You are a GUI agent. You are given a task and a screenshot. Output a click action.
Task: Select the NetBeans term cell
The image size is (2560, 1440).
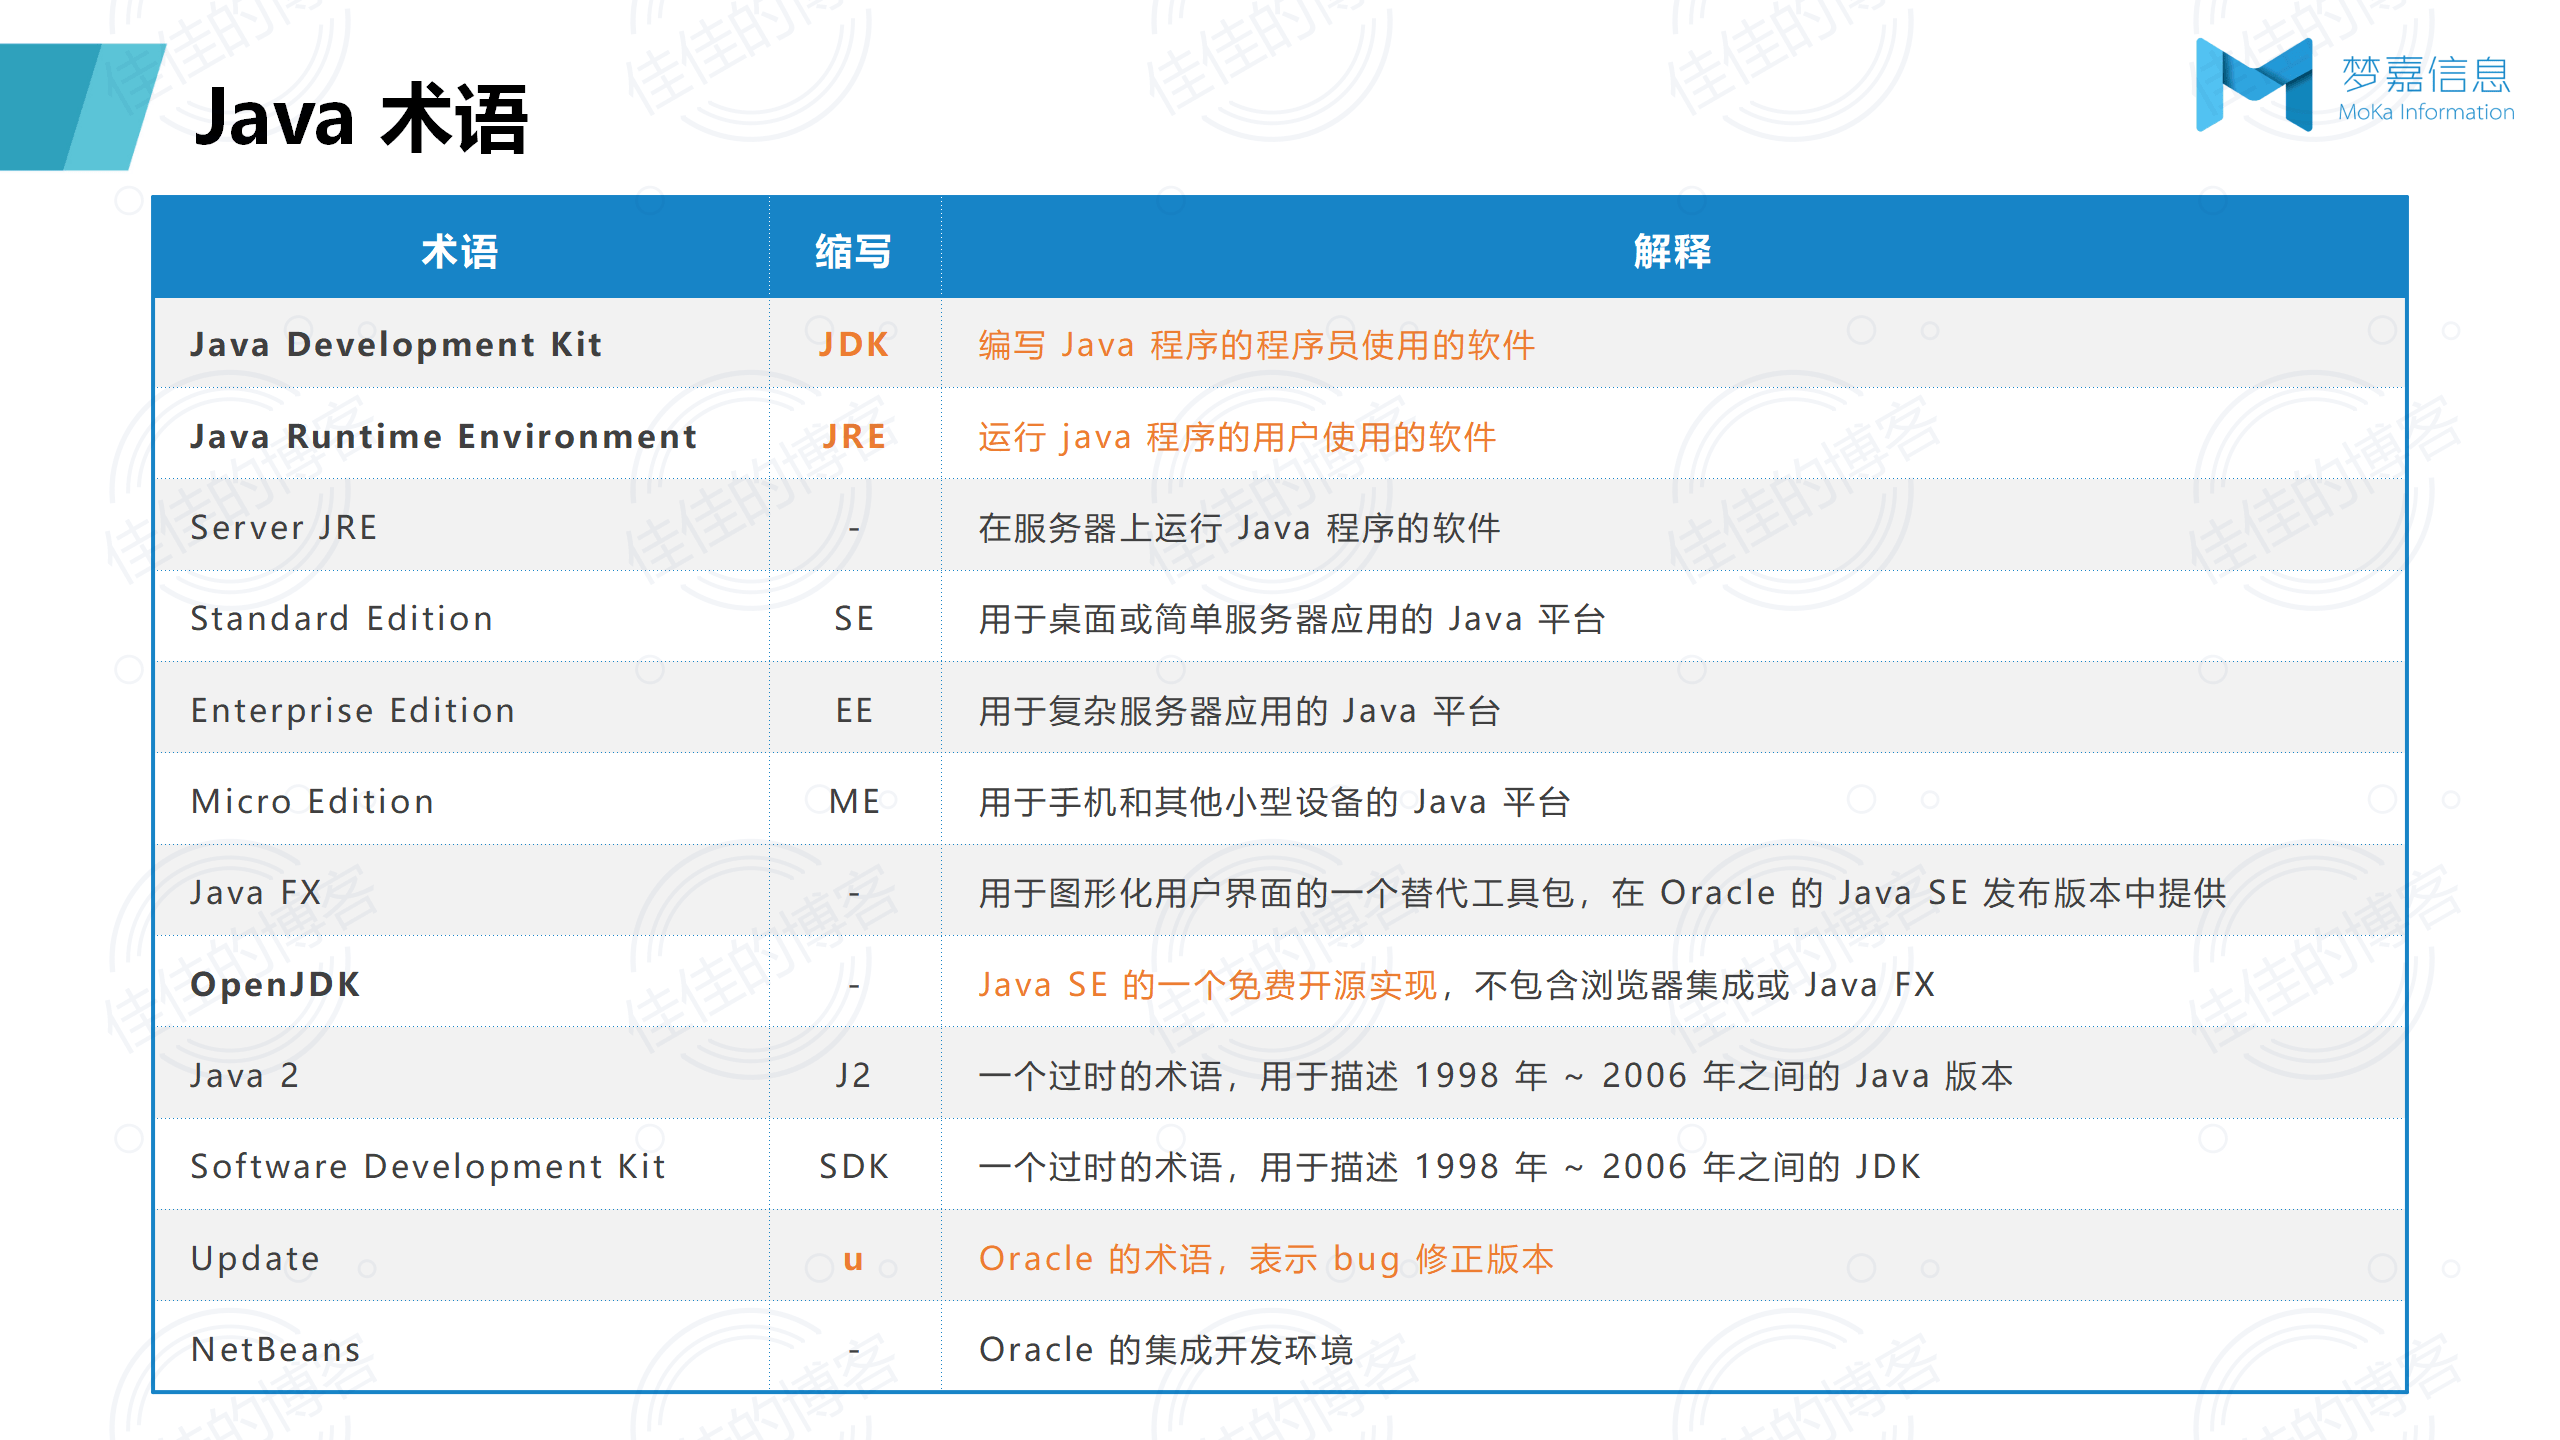point(276,1349)
